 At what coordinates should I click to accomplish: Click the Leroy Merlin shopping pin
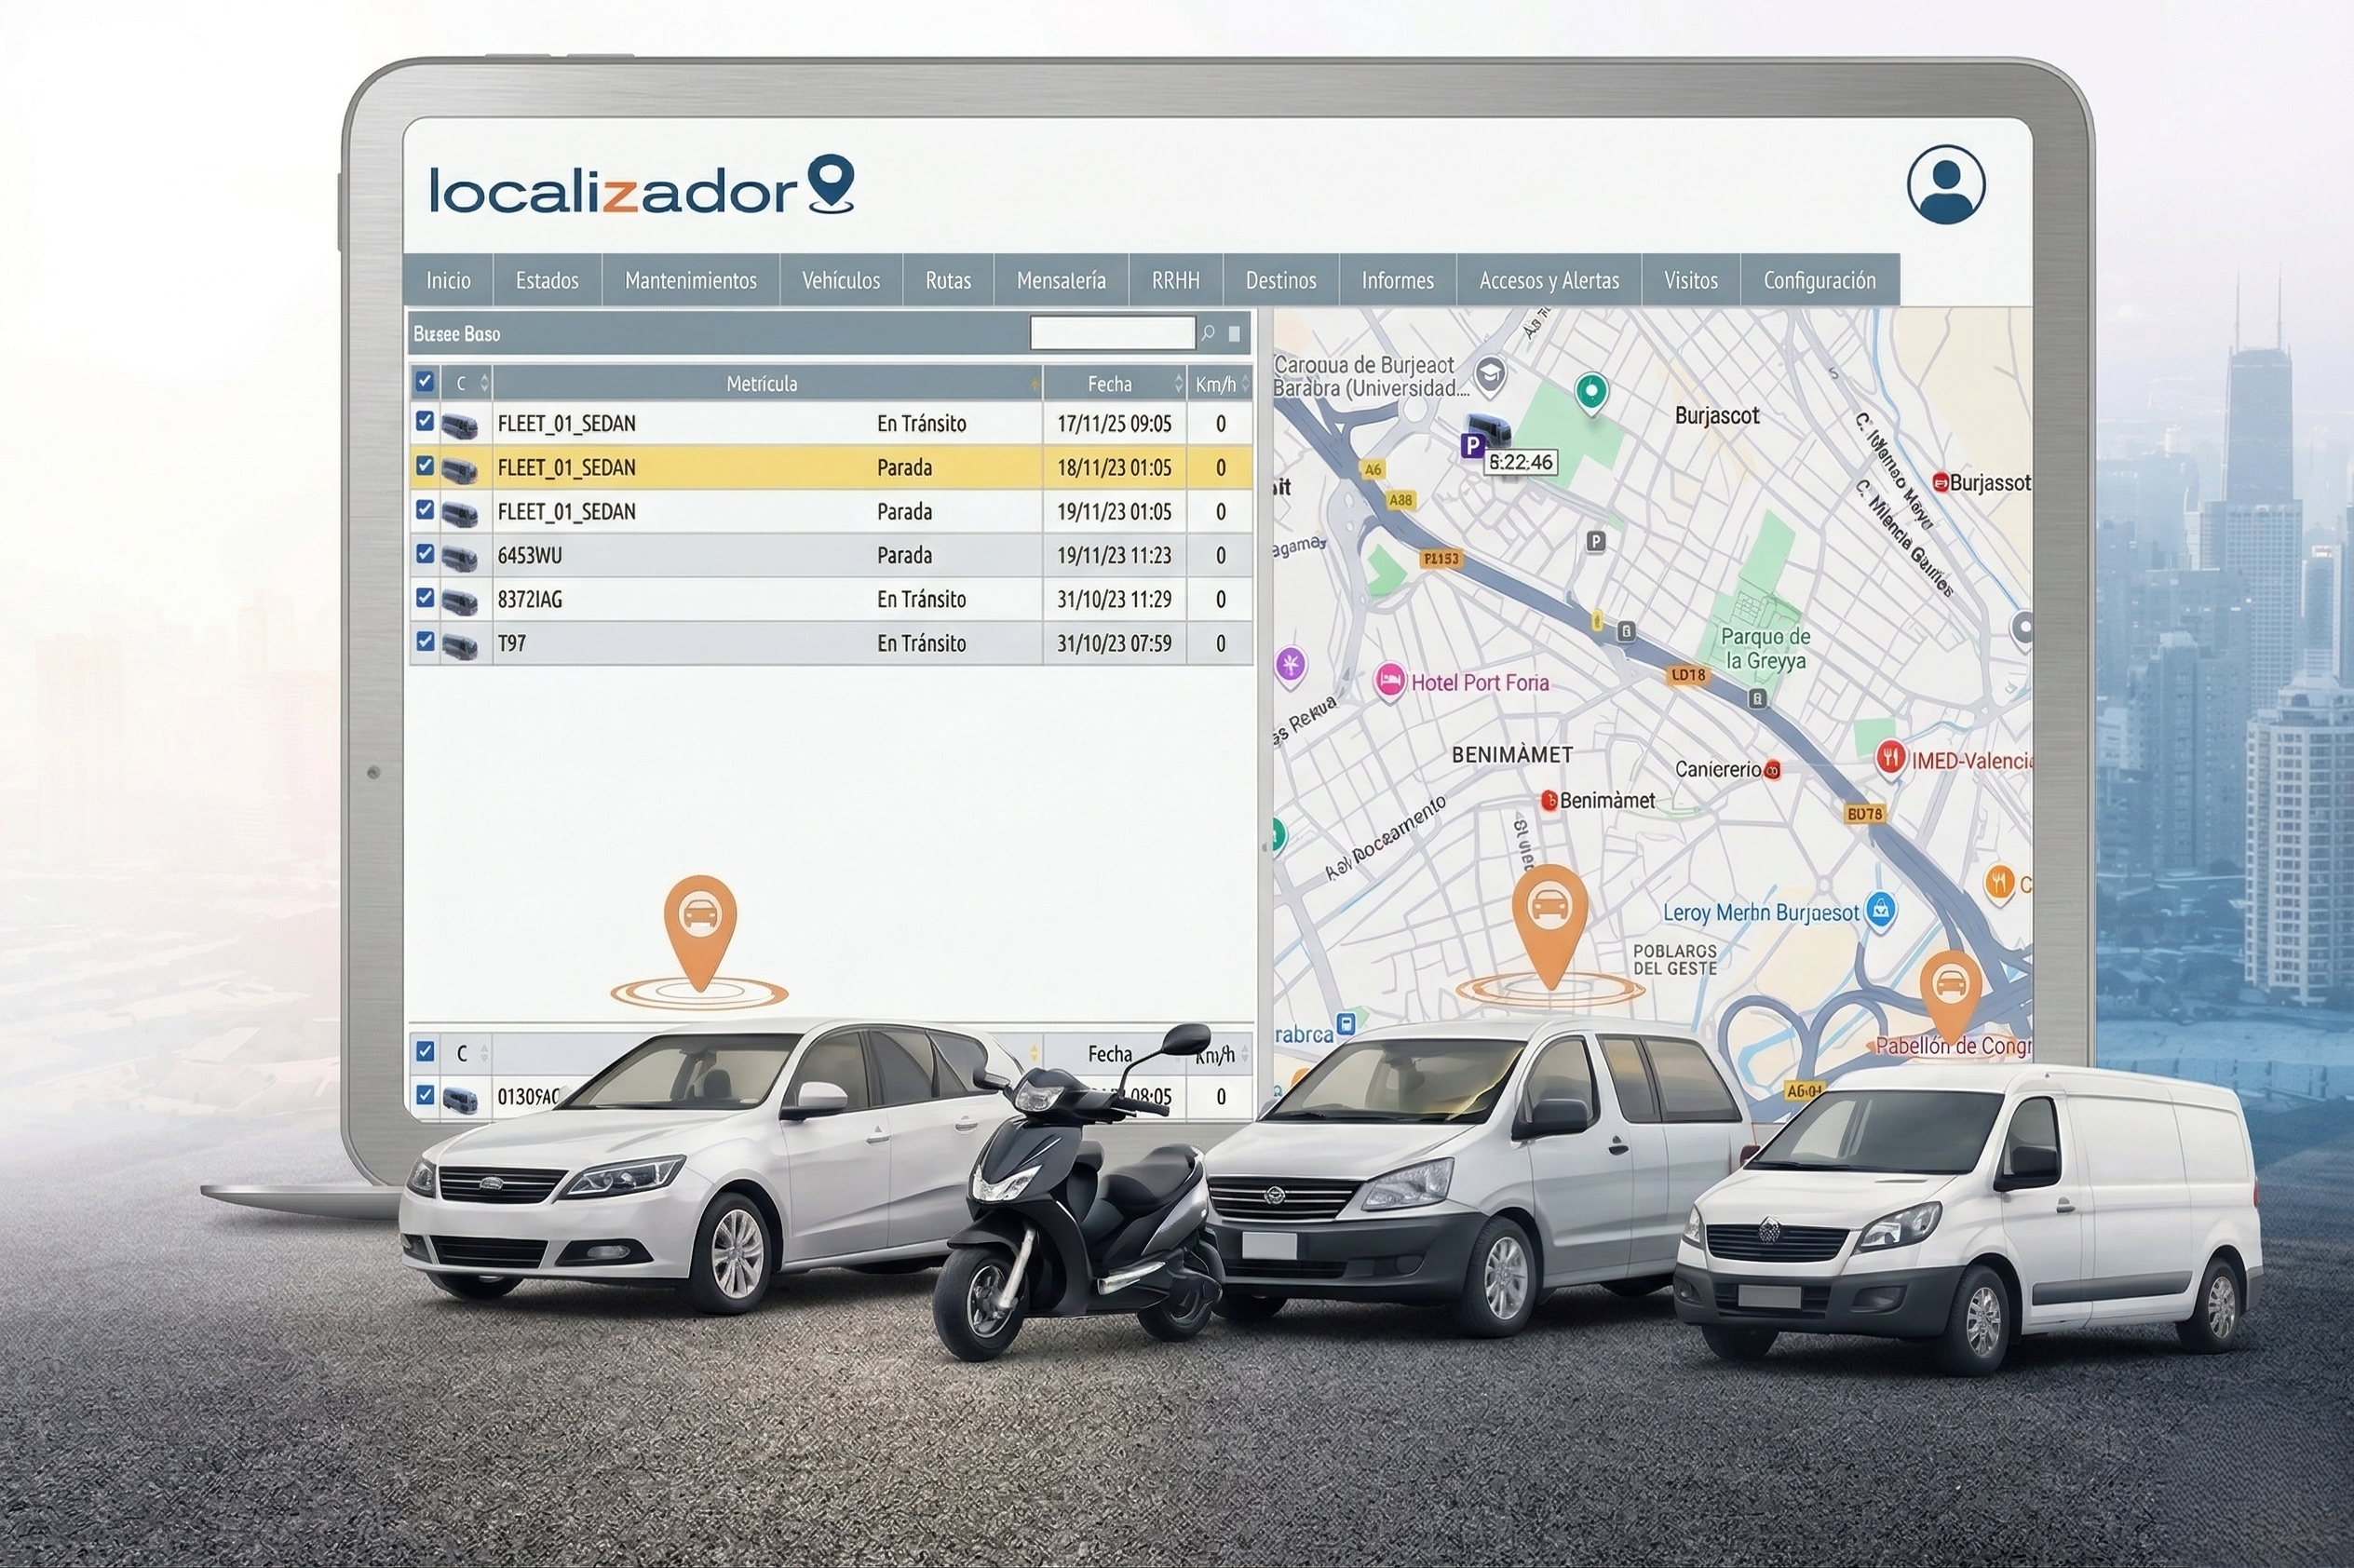click(x=1881, y=910)
